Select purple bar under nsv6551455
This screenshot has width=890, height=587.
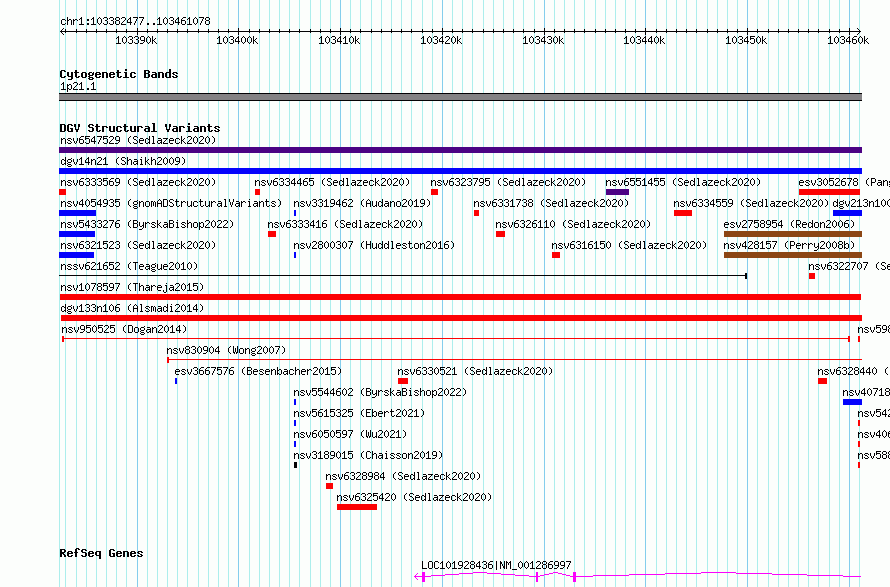[618, 192]
